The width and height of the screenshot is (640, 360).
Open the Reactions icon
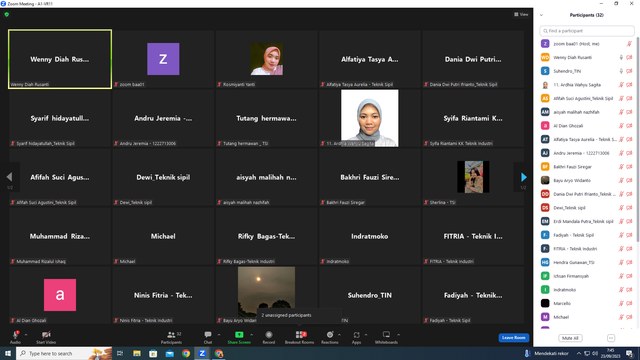tap(330, 335)
